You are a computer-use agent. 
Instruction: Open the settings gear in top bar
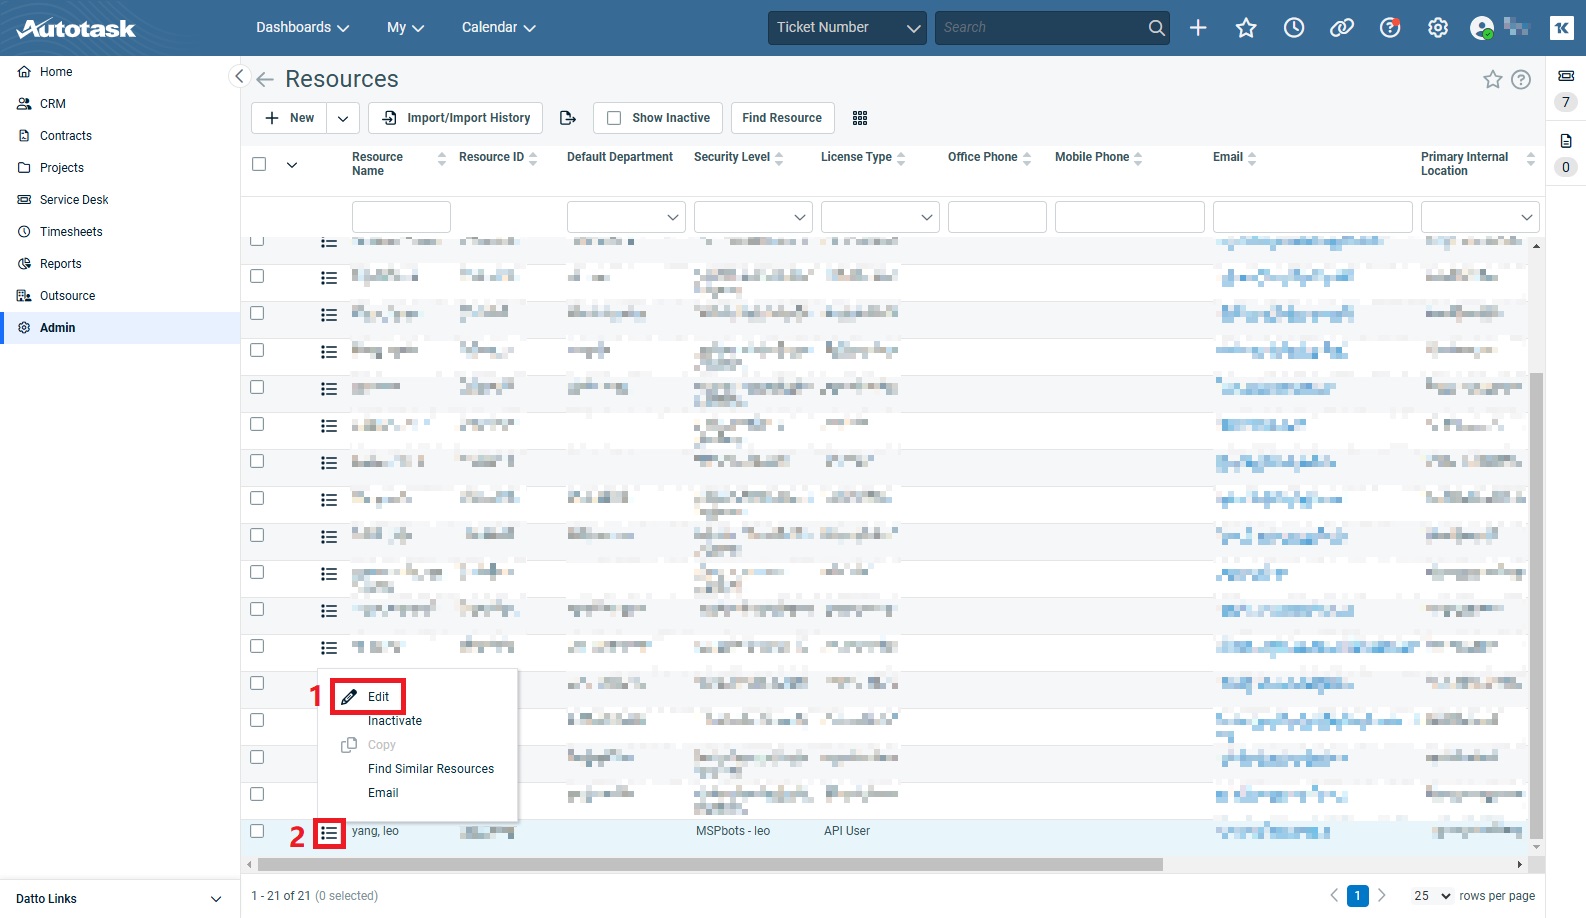click(1438, 28)
